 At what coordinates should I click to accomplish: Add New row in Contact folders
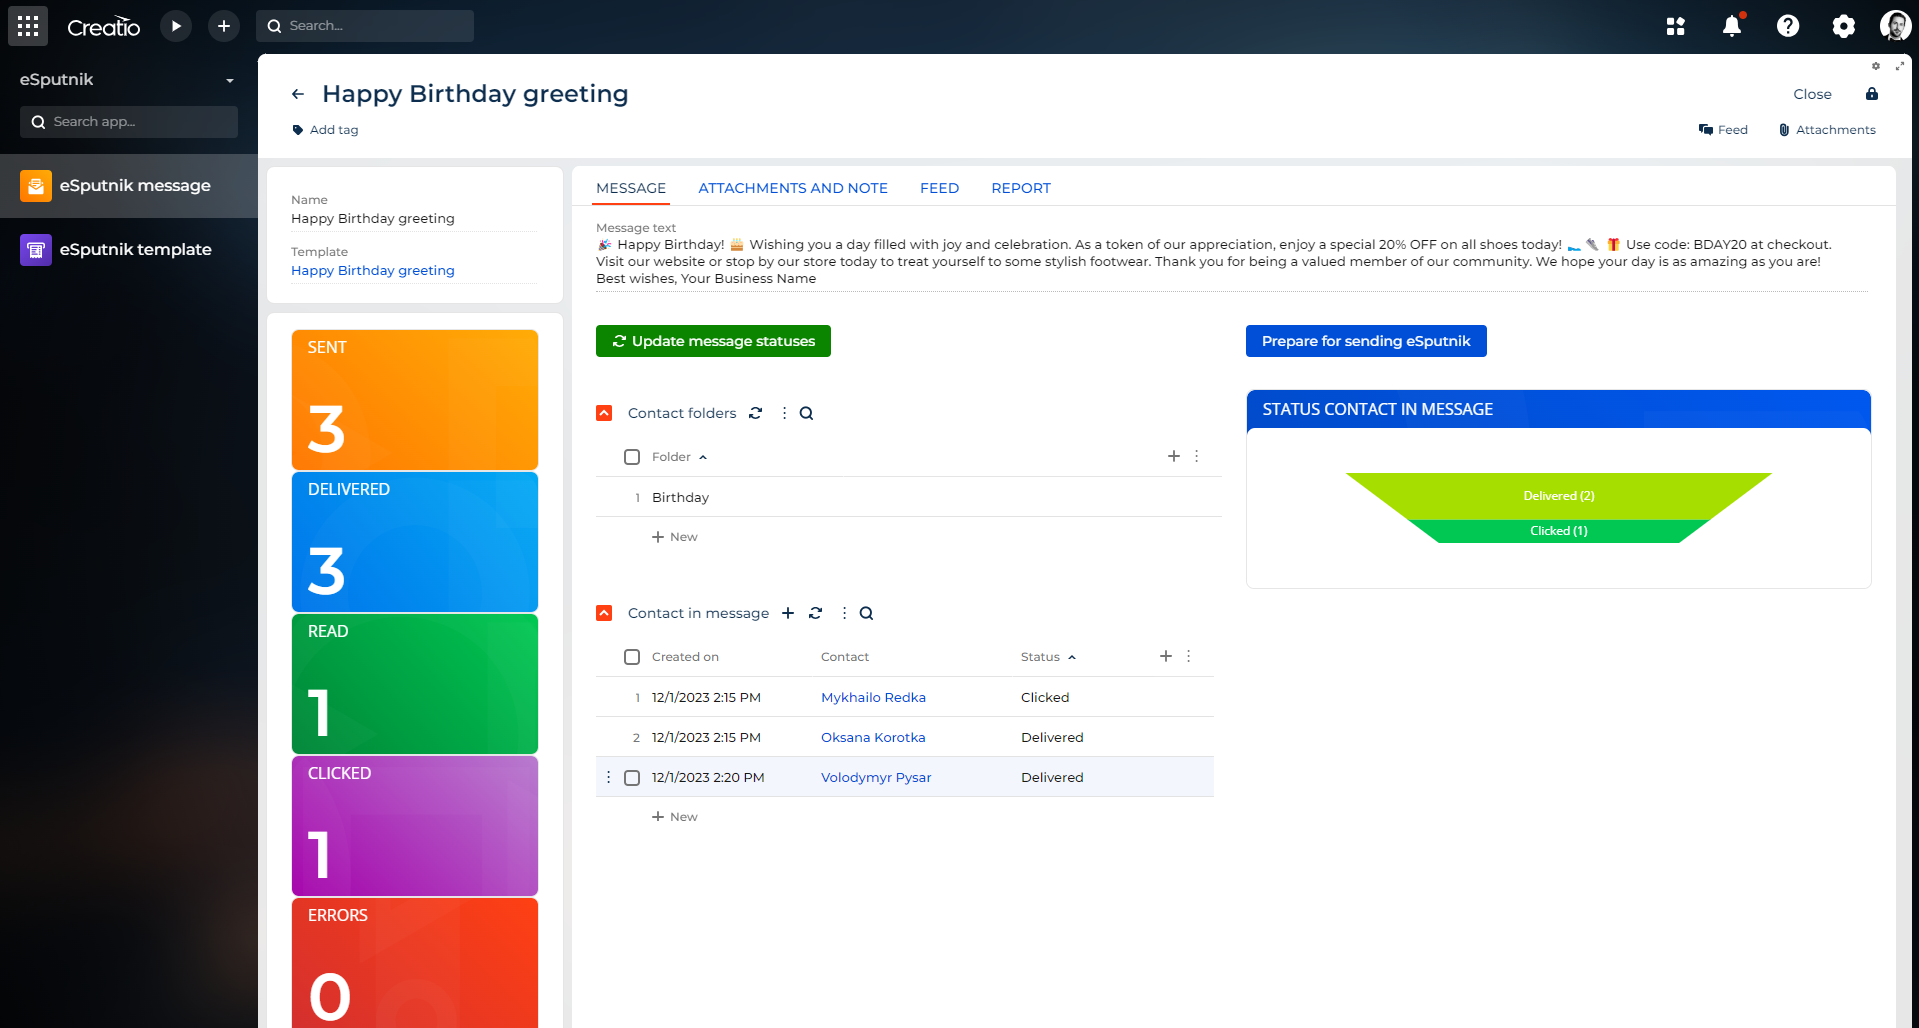click(x=675, y=537)
